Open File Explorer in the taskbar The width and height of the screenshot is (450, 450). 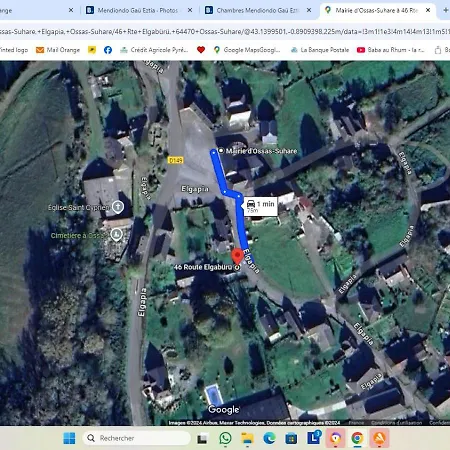click(x=247, y=438)
